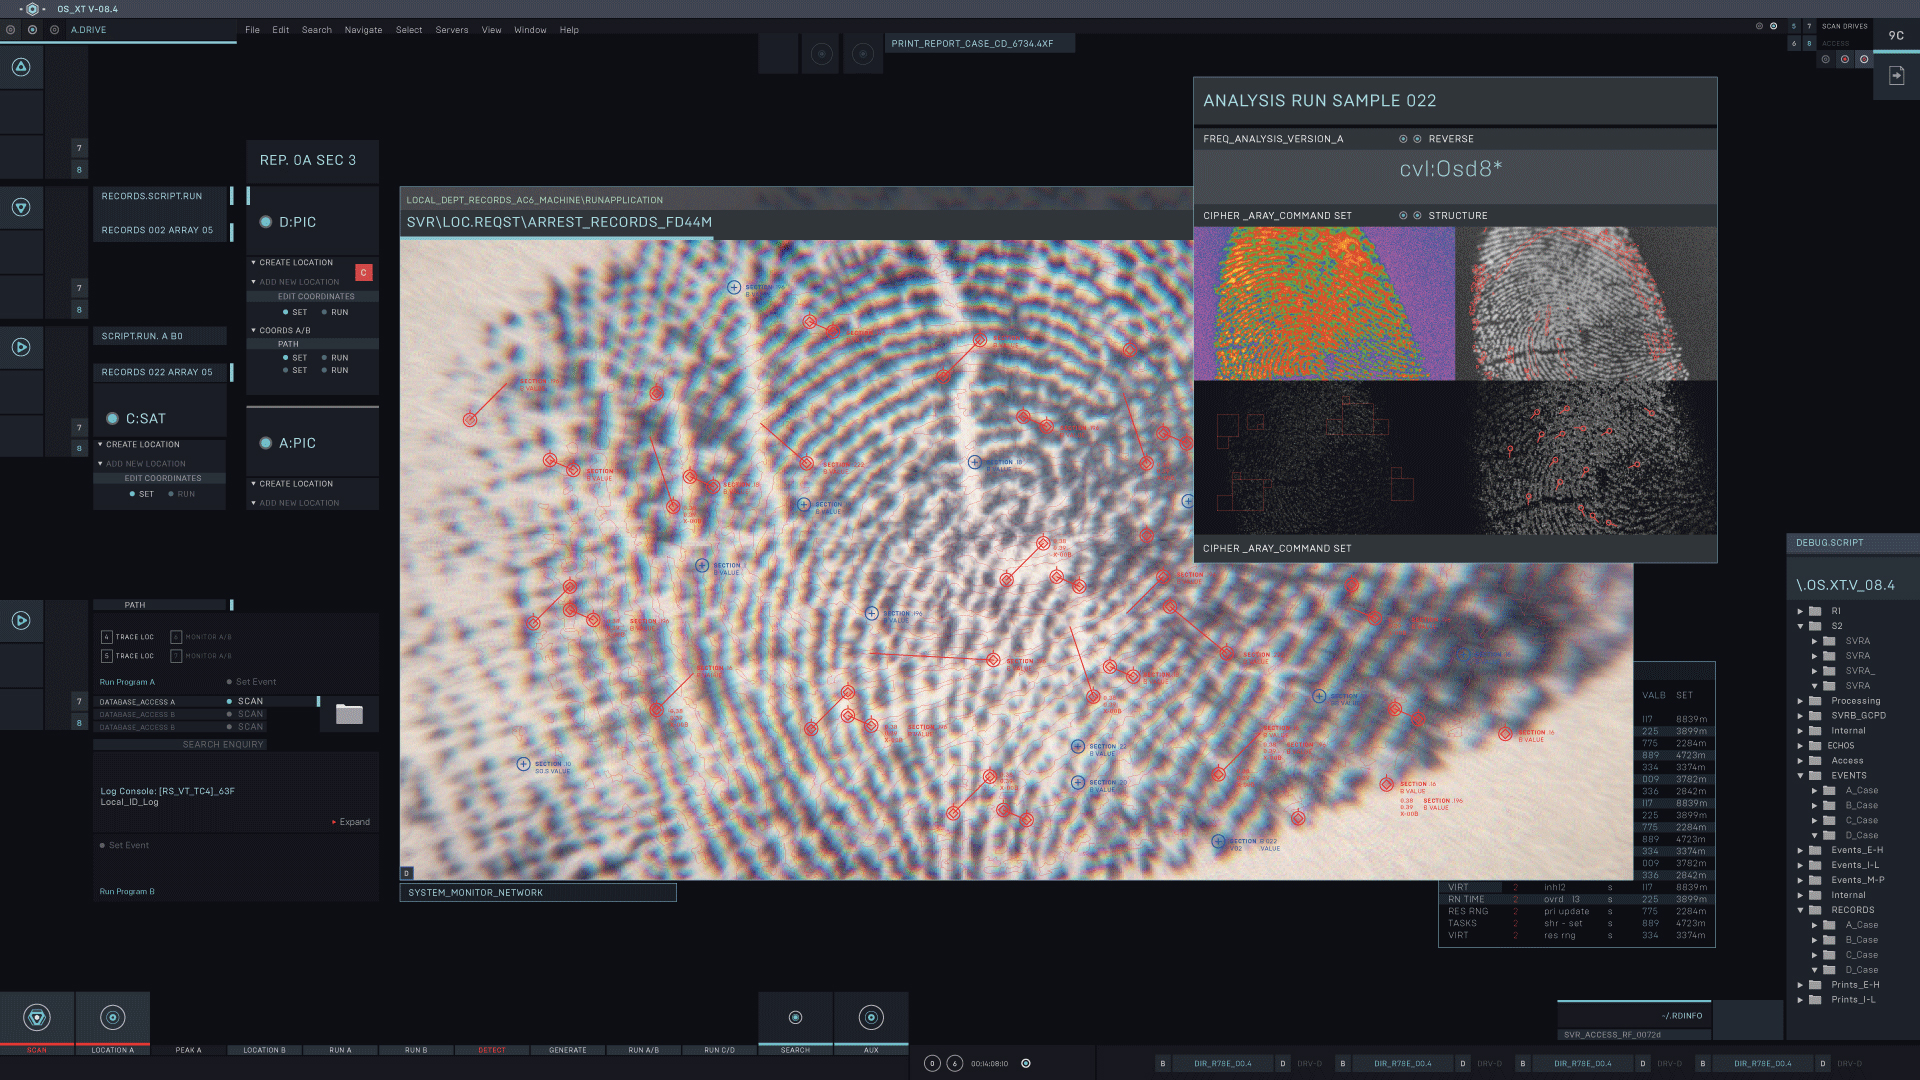Select the DEBUG.SCRIPT tab

coord(1852,543)
